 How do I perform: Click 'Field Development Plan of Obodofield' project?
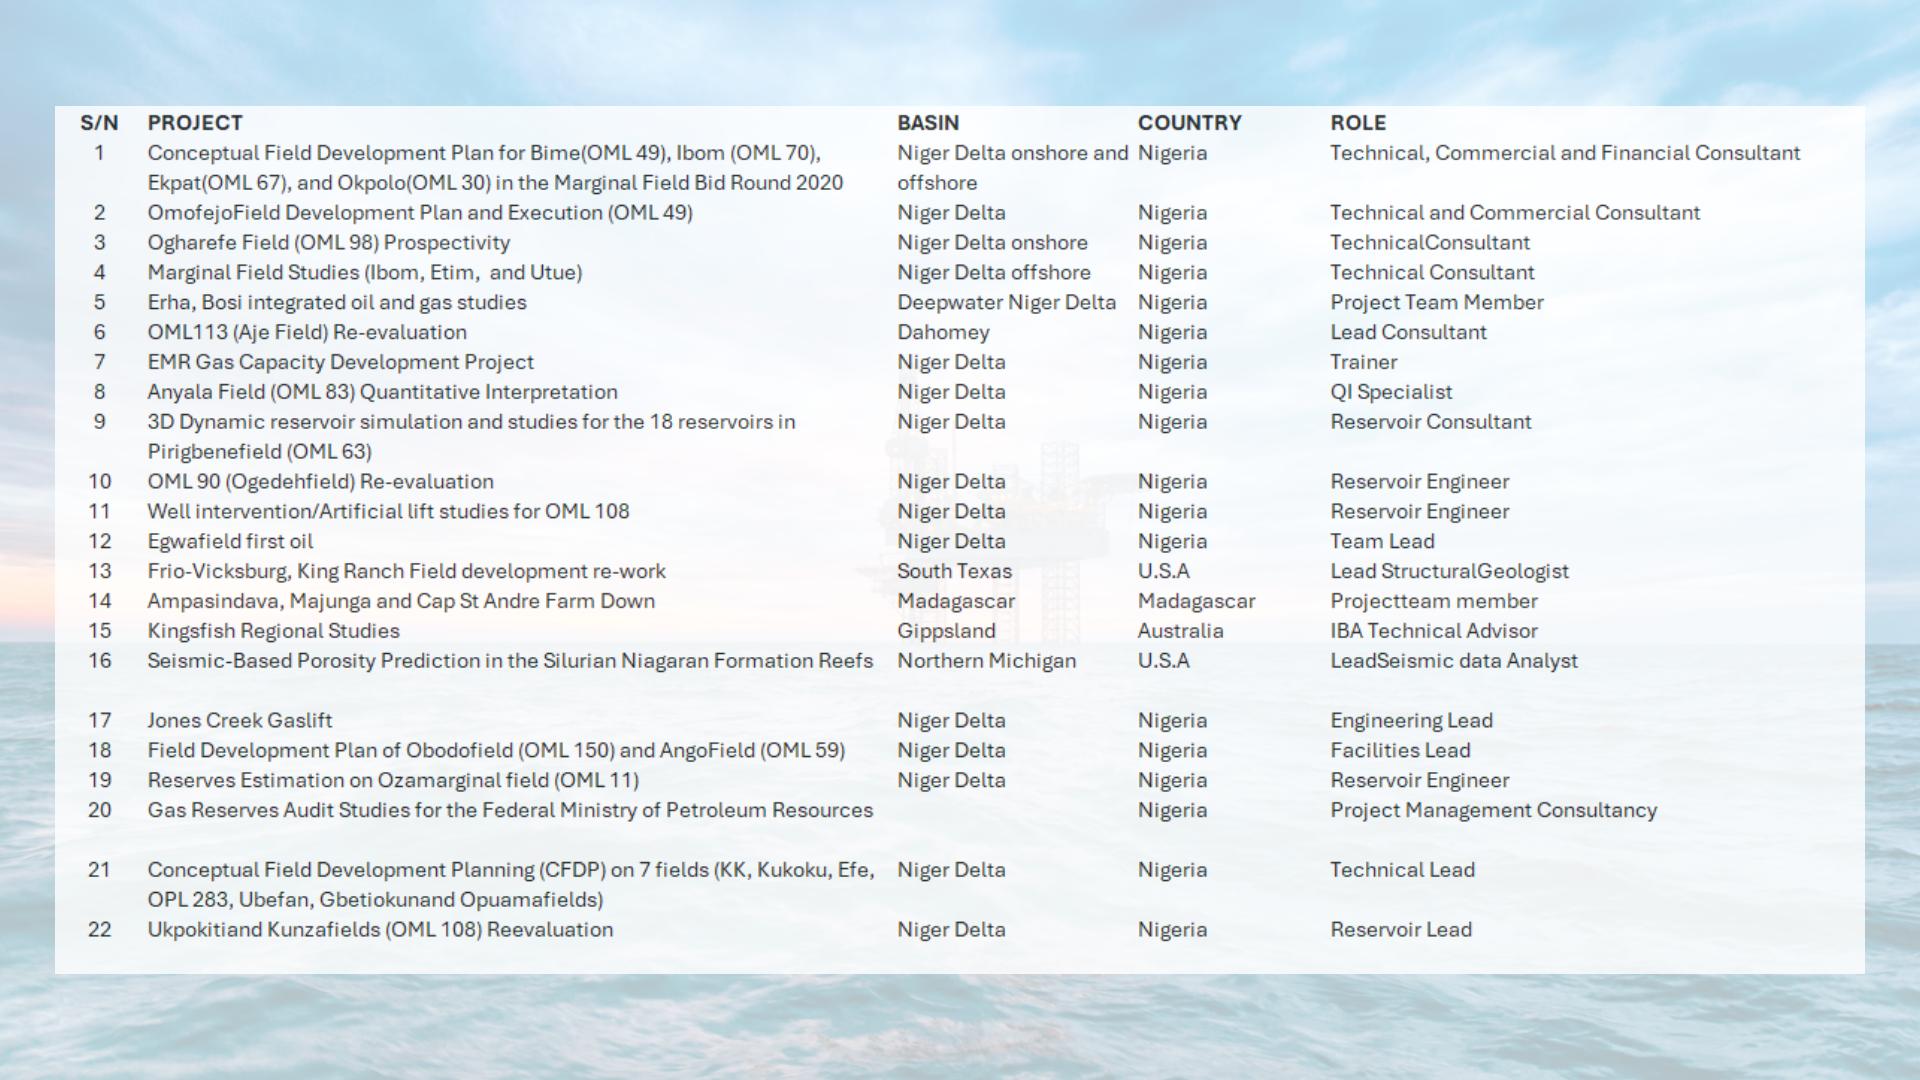click(496, 750)
